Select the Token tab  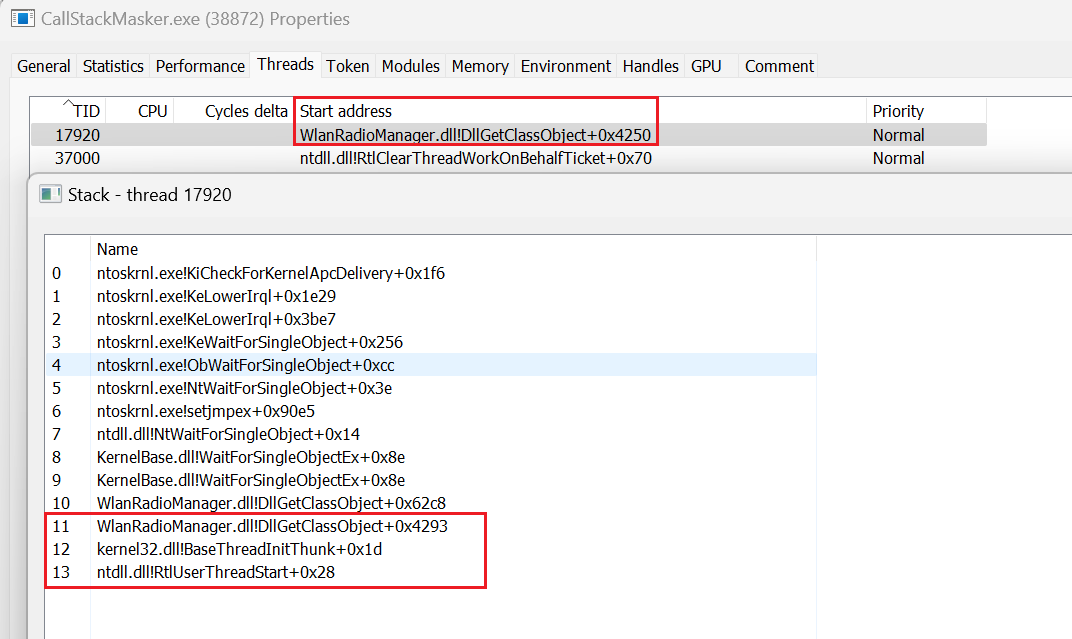[347, 65]
